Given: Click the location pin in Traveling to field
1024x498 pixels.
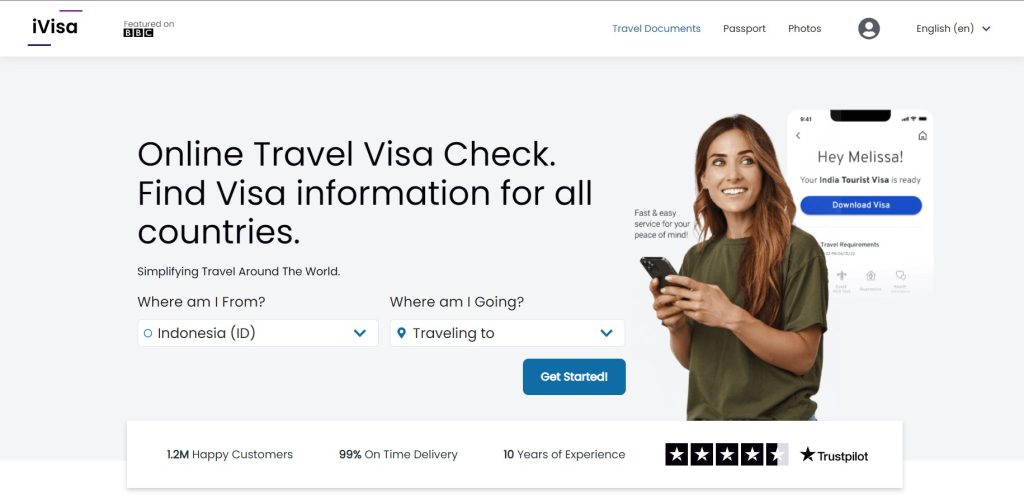Looking at the screenshot, I should tap(402, 333).
